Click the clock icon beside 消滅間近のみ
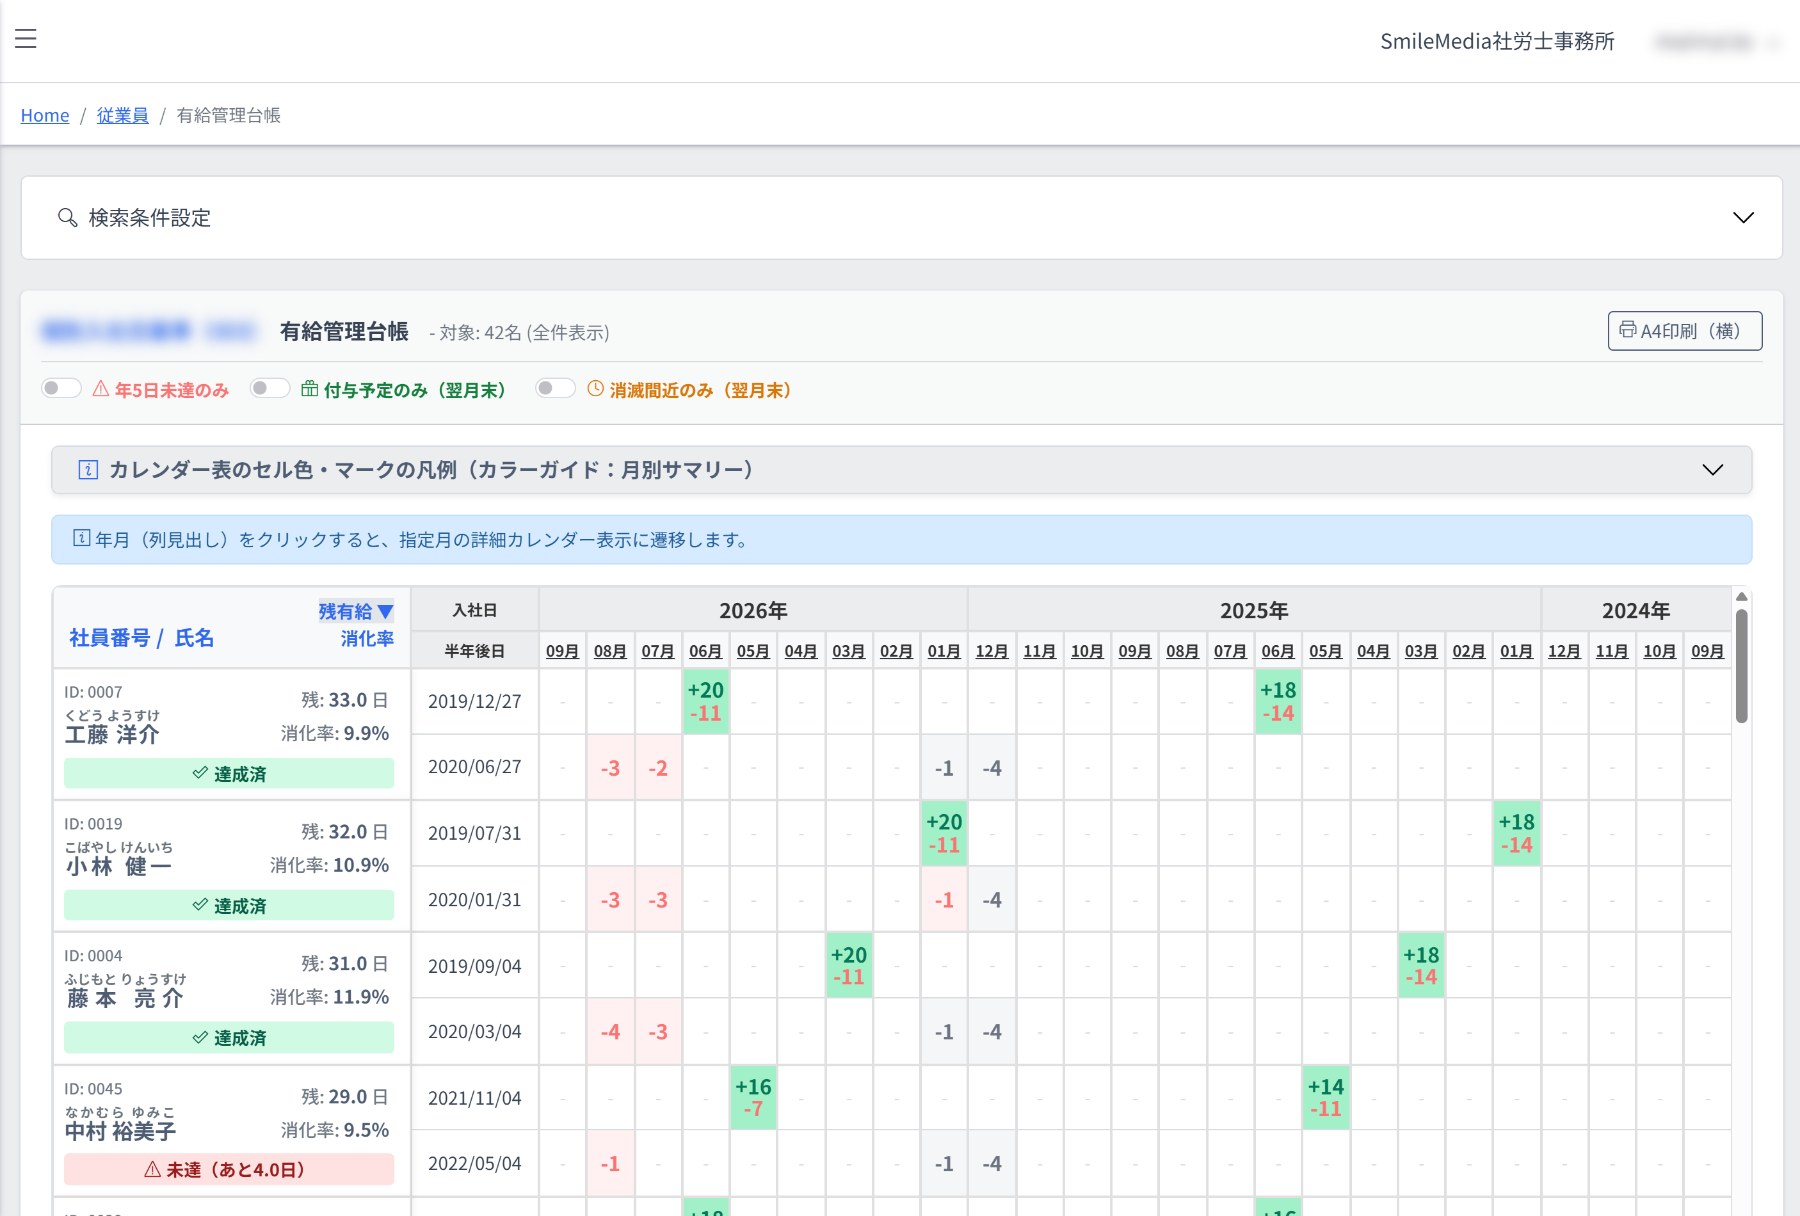The image size is (1800, 1216). point(595,389)
